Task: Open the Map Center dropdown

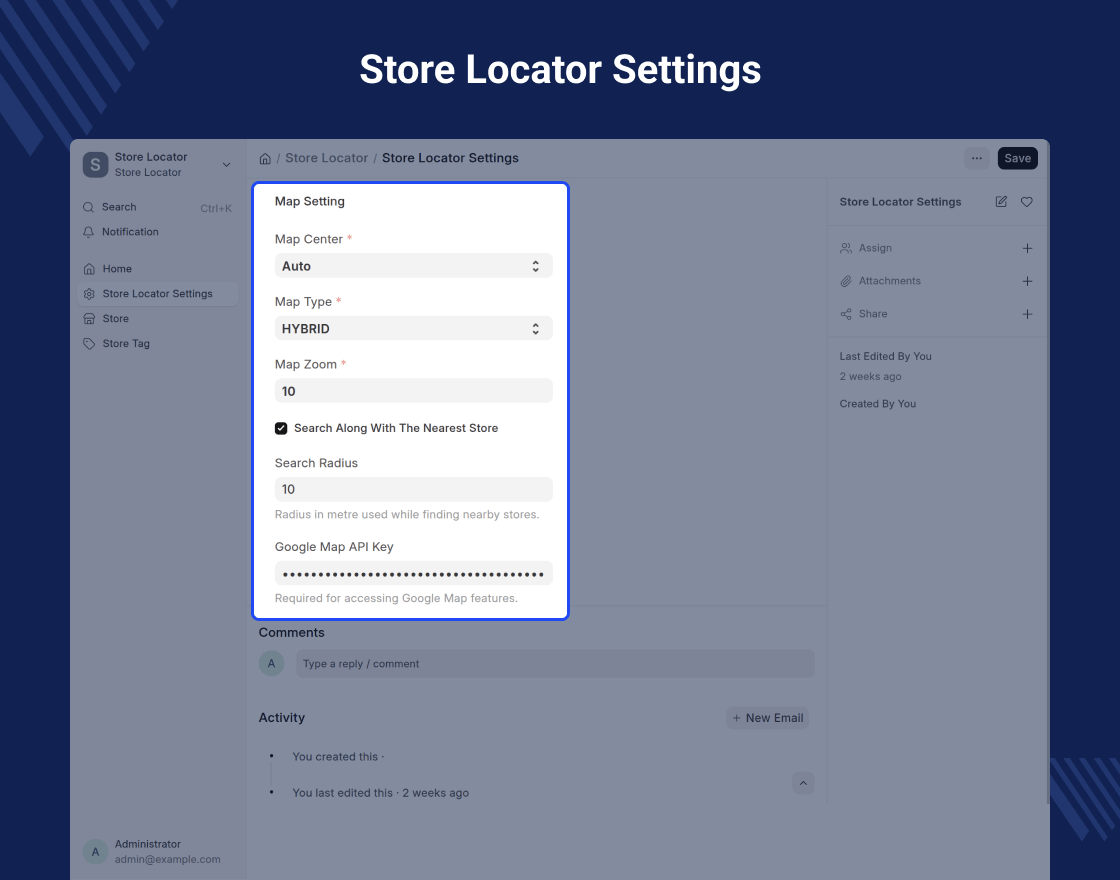Action: 414,266
